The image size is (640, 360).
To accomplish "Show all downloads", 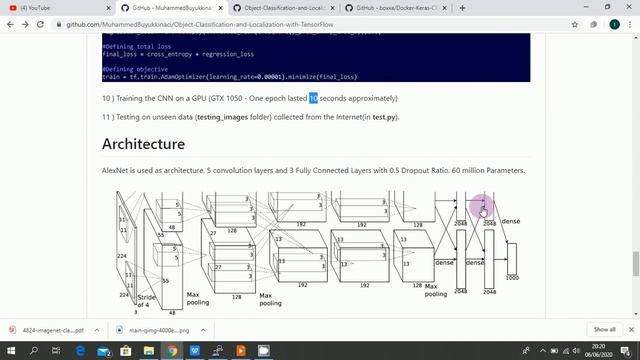I will pos(604,329).
